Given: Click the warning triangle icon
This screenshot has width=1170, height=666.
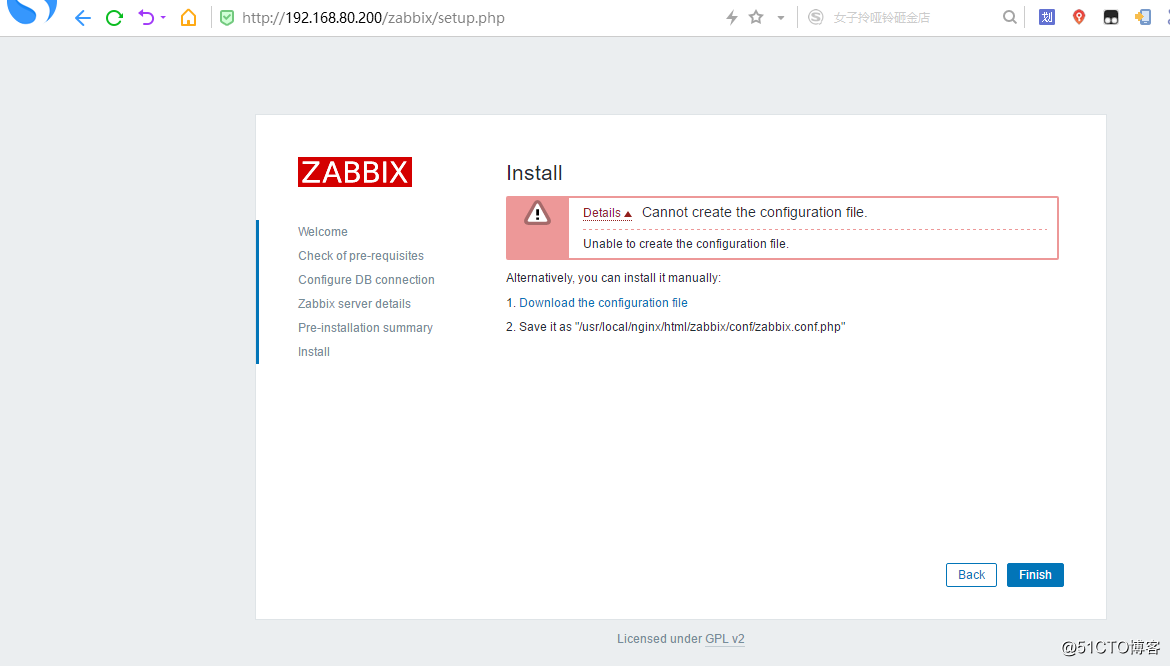Looking at the screenshot, I should tap(537, 213).
